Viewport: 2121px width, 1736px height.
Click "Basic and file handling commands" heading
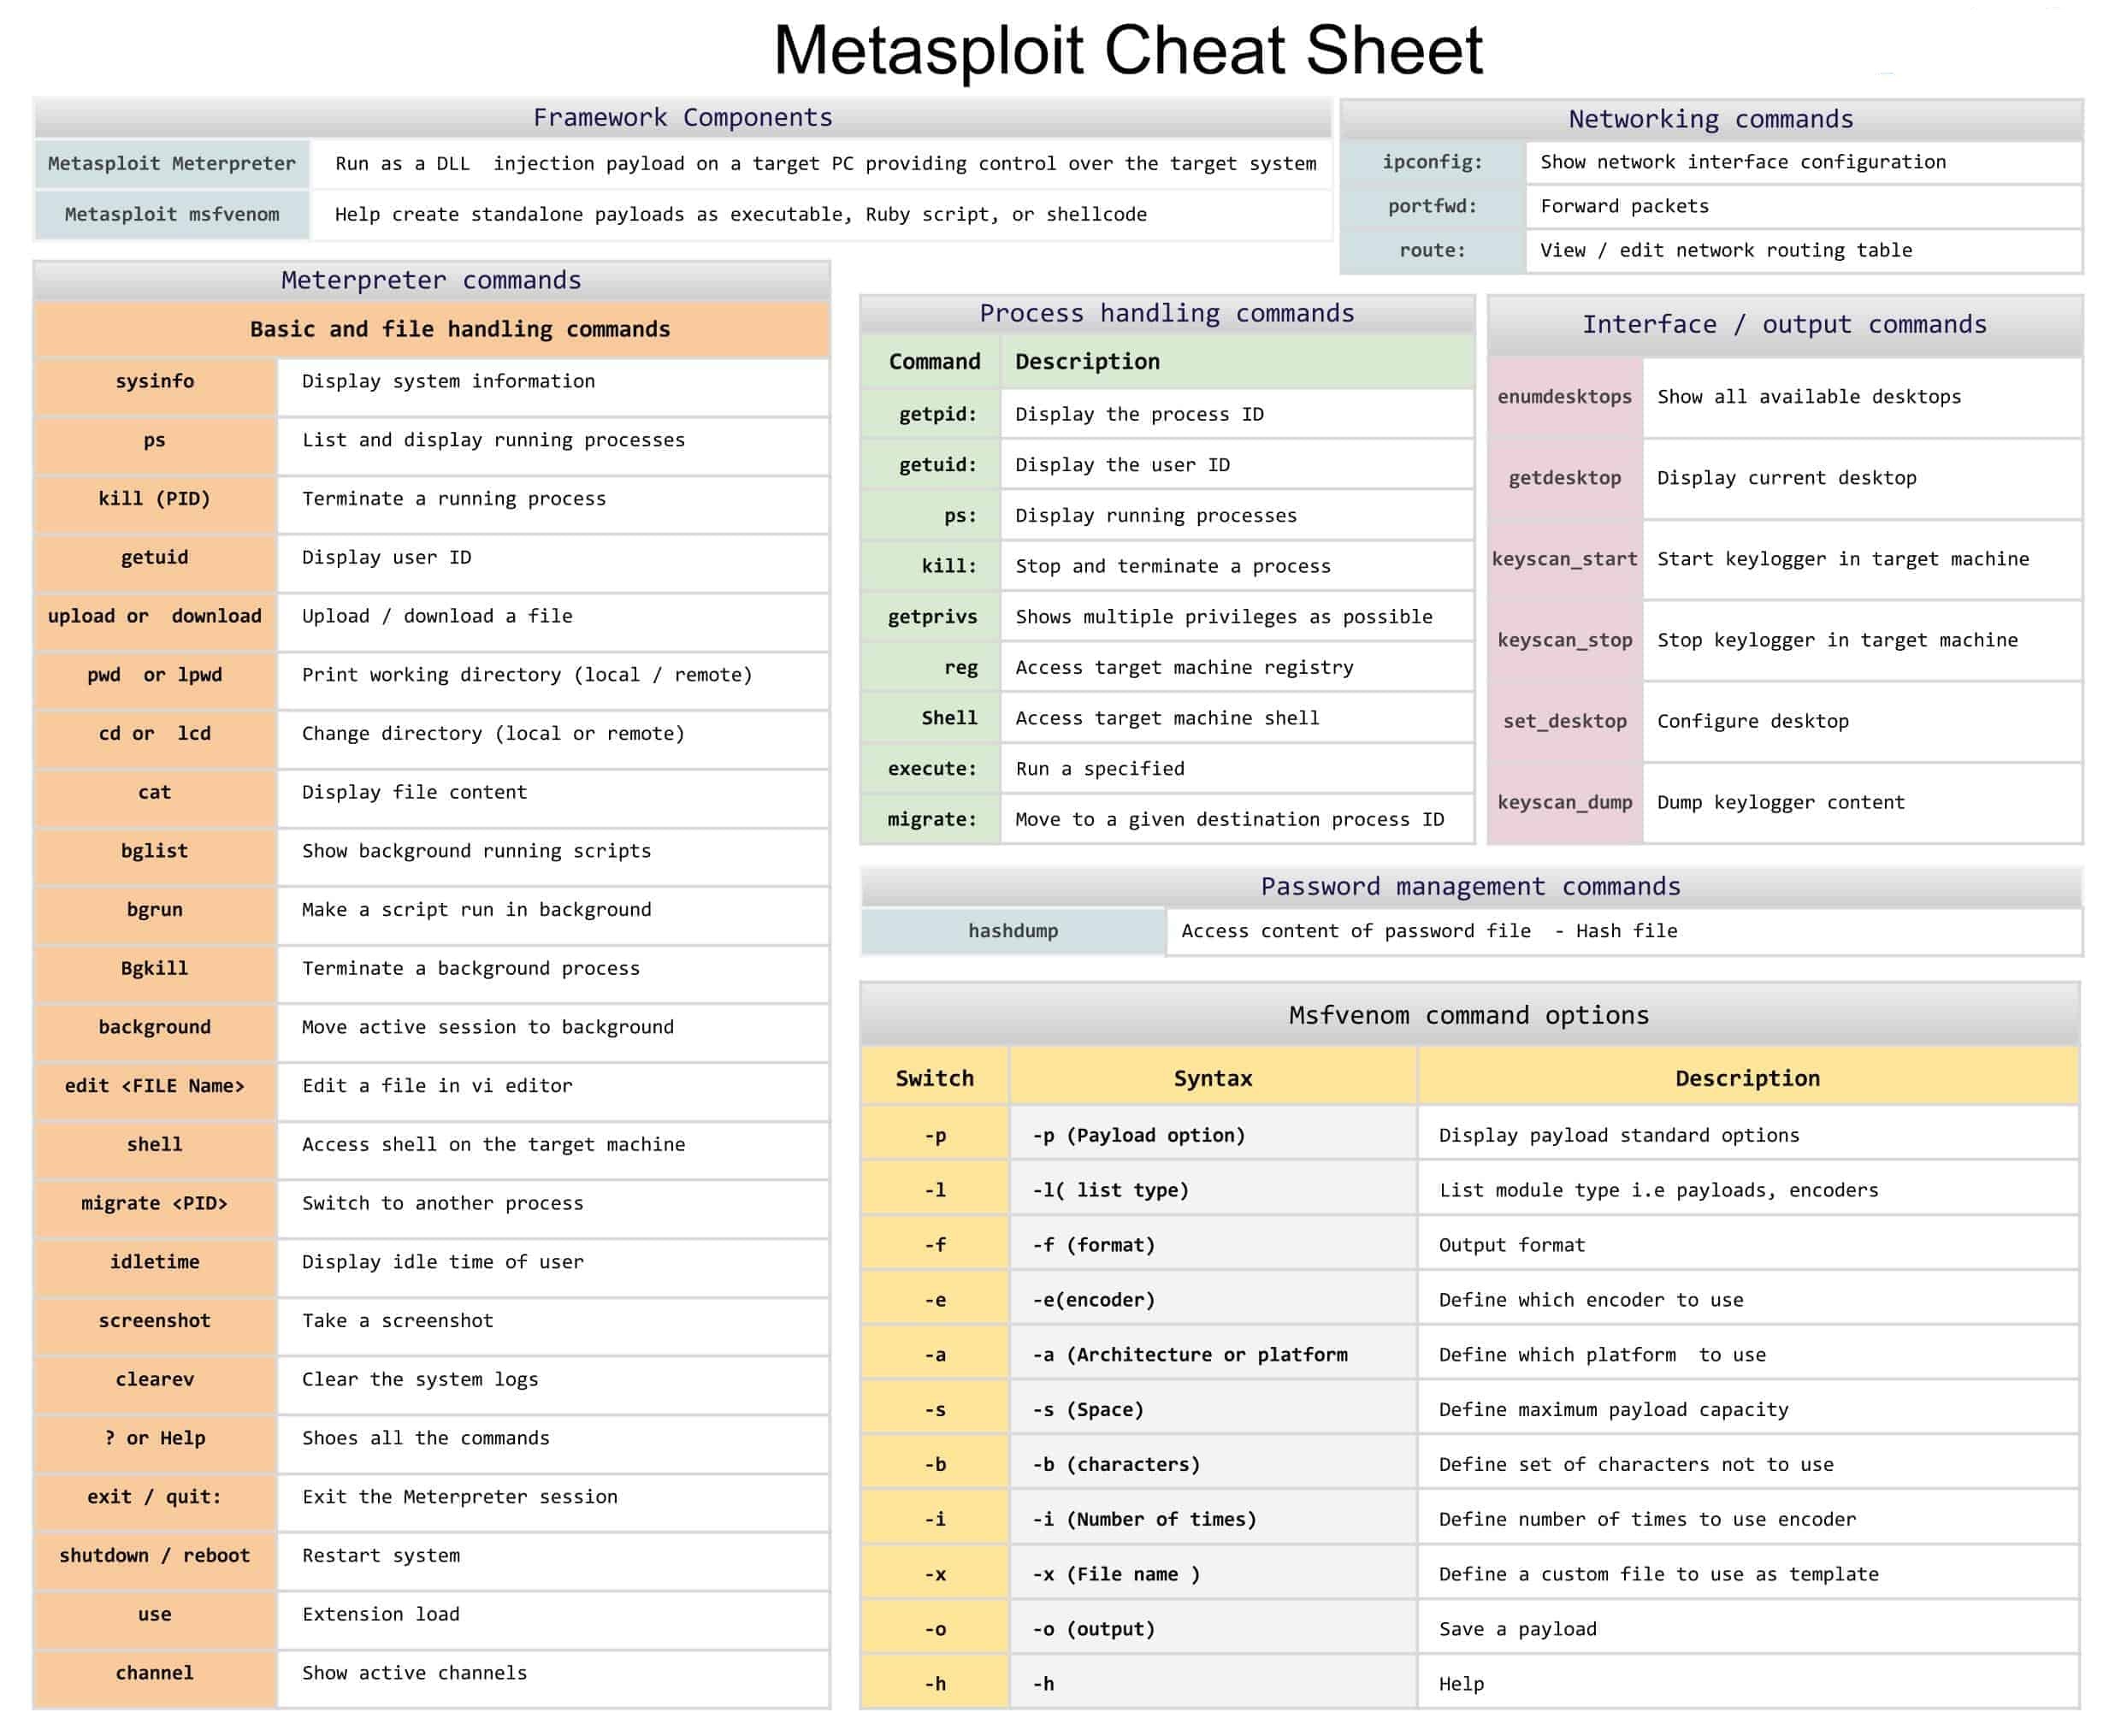[x=460, y=329]
